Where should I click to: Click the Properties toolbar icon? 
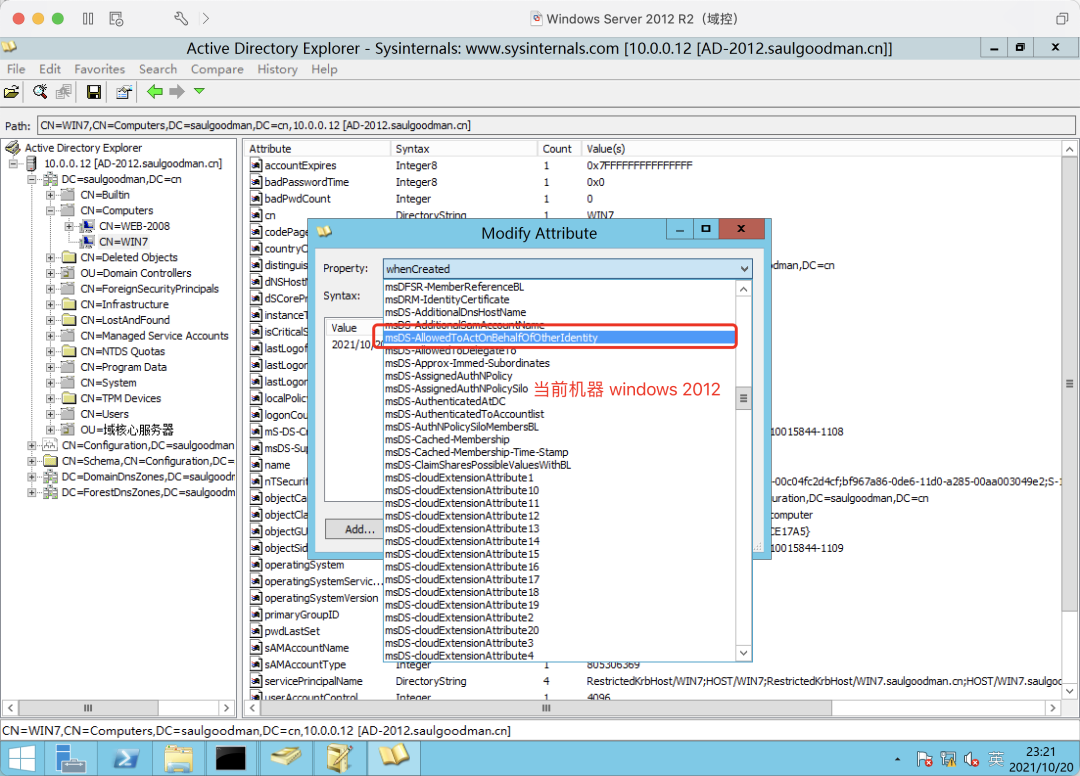[124, 92]
